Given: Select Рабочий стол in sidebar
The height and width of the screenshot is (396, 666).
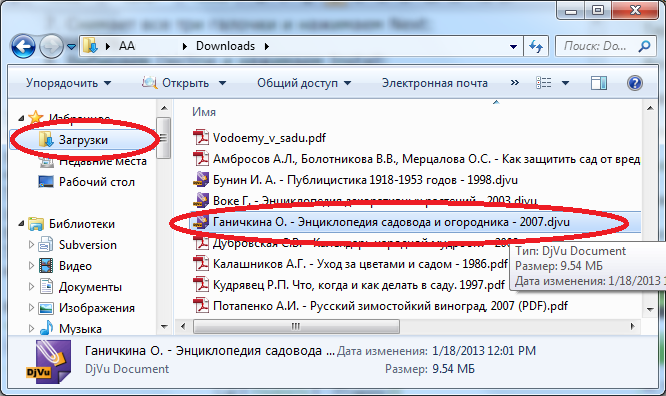Looking at the screenshot, I should (96, 182).
